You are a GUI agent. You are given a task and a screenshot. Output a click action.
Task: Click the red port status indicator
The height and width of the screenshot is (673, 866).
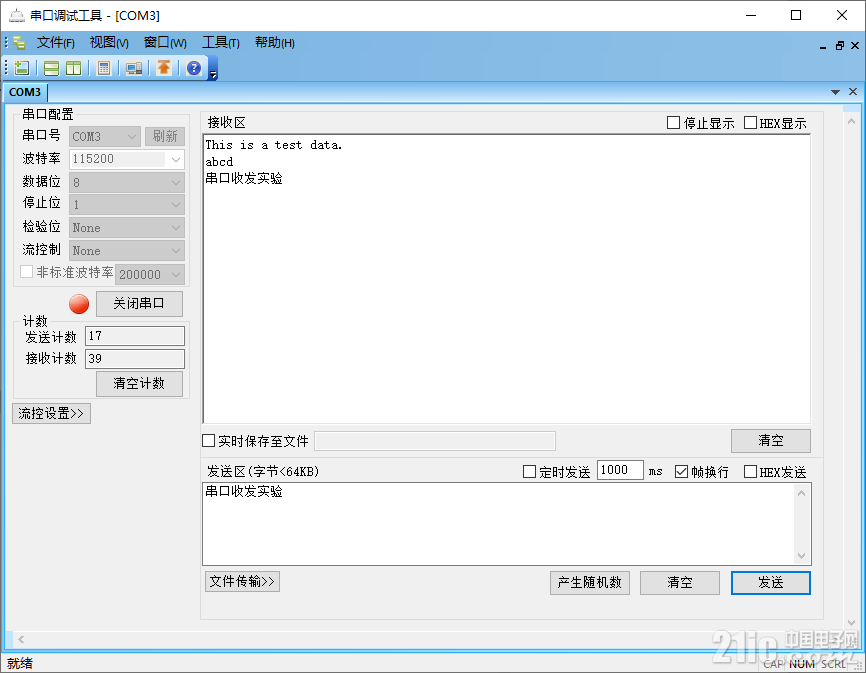[x=79, y=304]
